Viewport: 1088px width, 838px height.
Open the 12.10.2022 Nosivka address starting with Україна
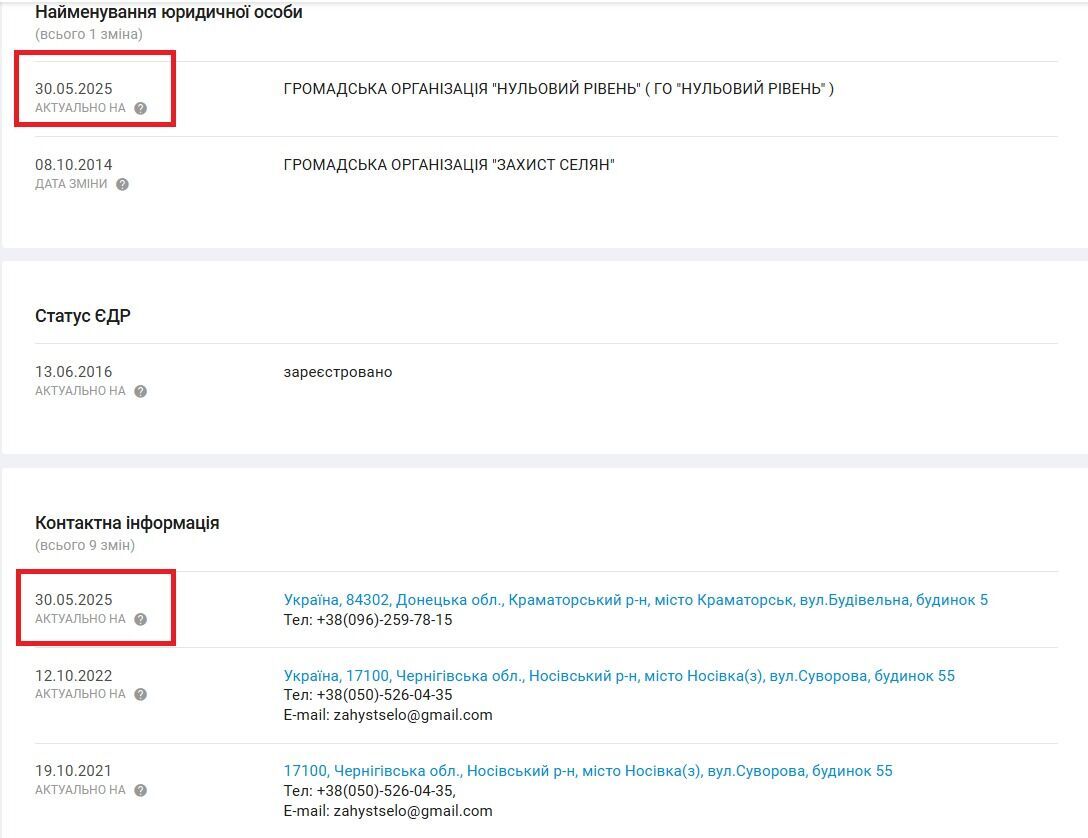pyautogui.click(x=619, y=676)
